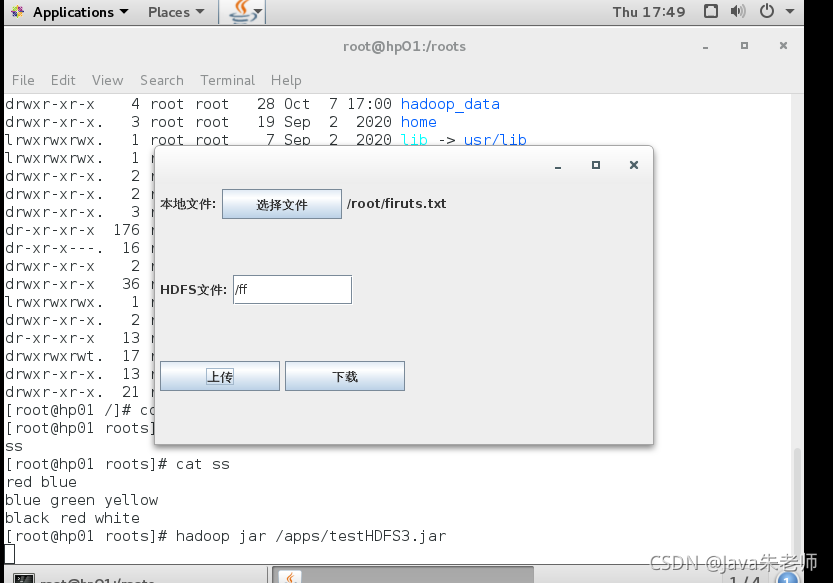This screenshot has width=833, height=583.
Task: Click the usr/lib link target in terminal
Action: (x=495, y=140)
